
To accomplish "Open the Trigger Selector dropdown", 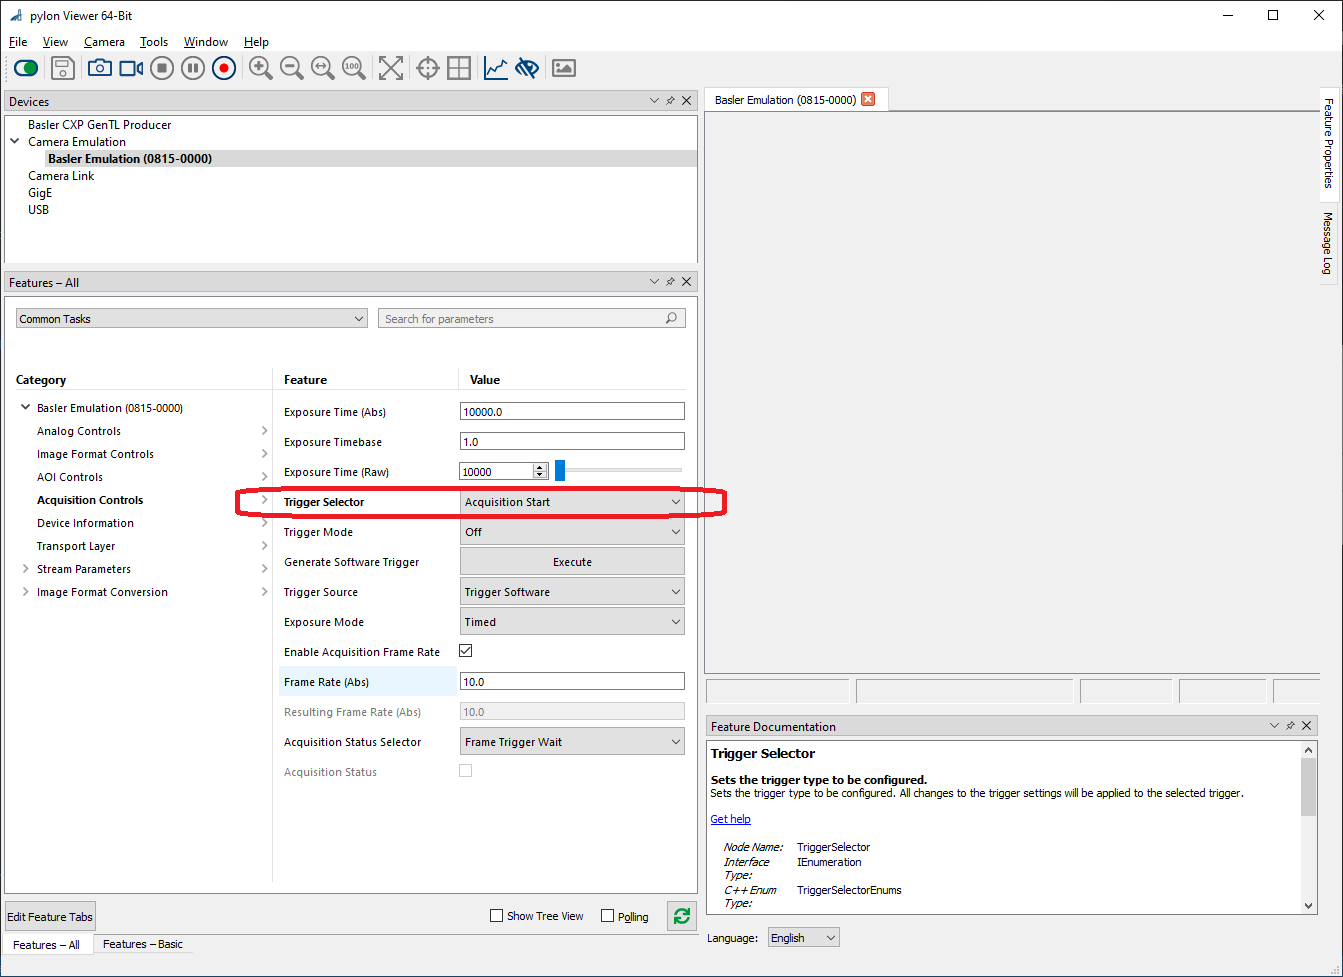I will [x=572, y=502].
